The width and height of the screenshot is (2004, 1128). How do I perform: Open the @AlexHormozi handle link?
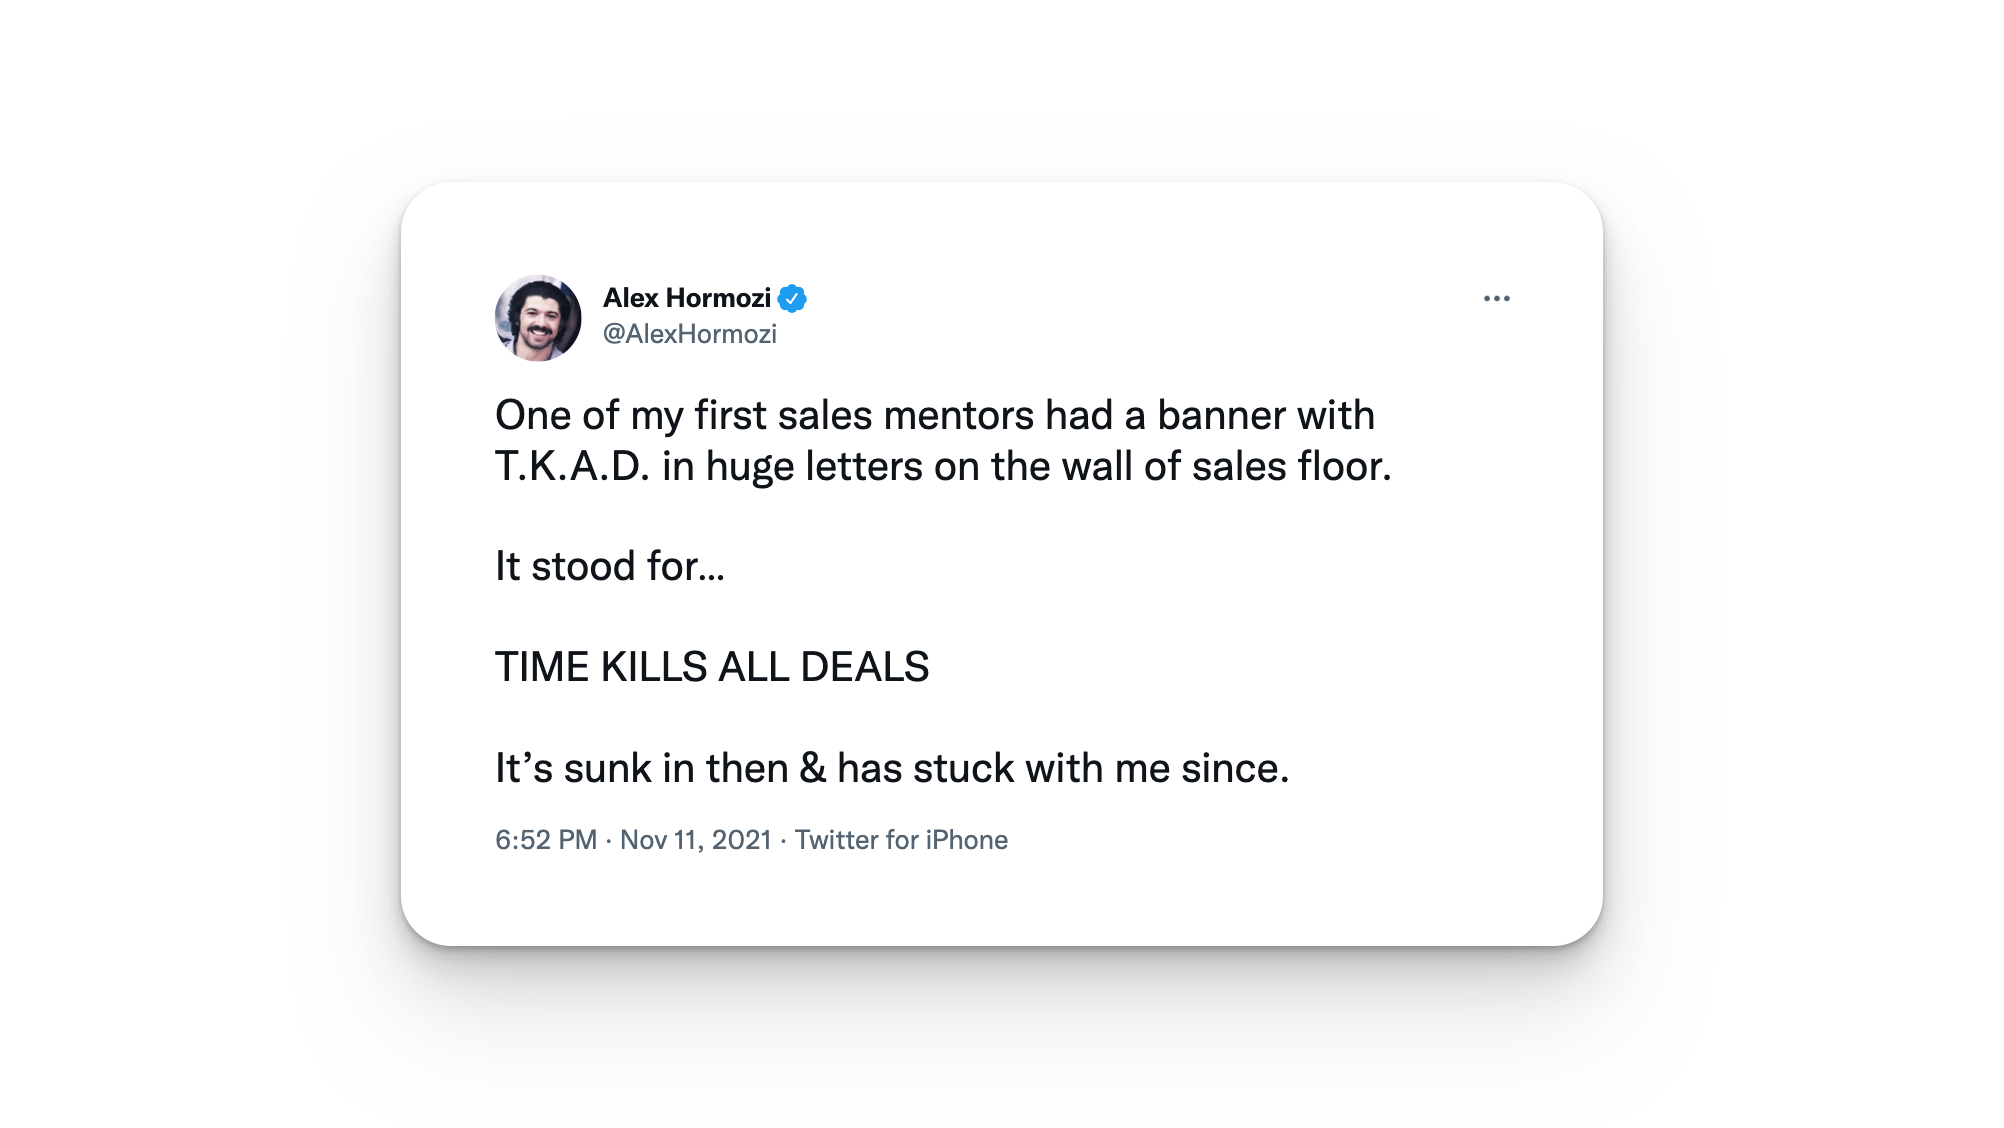[689, 334]
